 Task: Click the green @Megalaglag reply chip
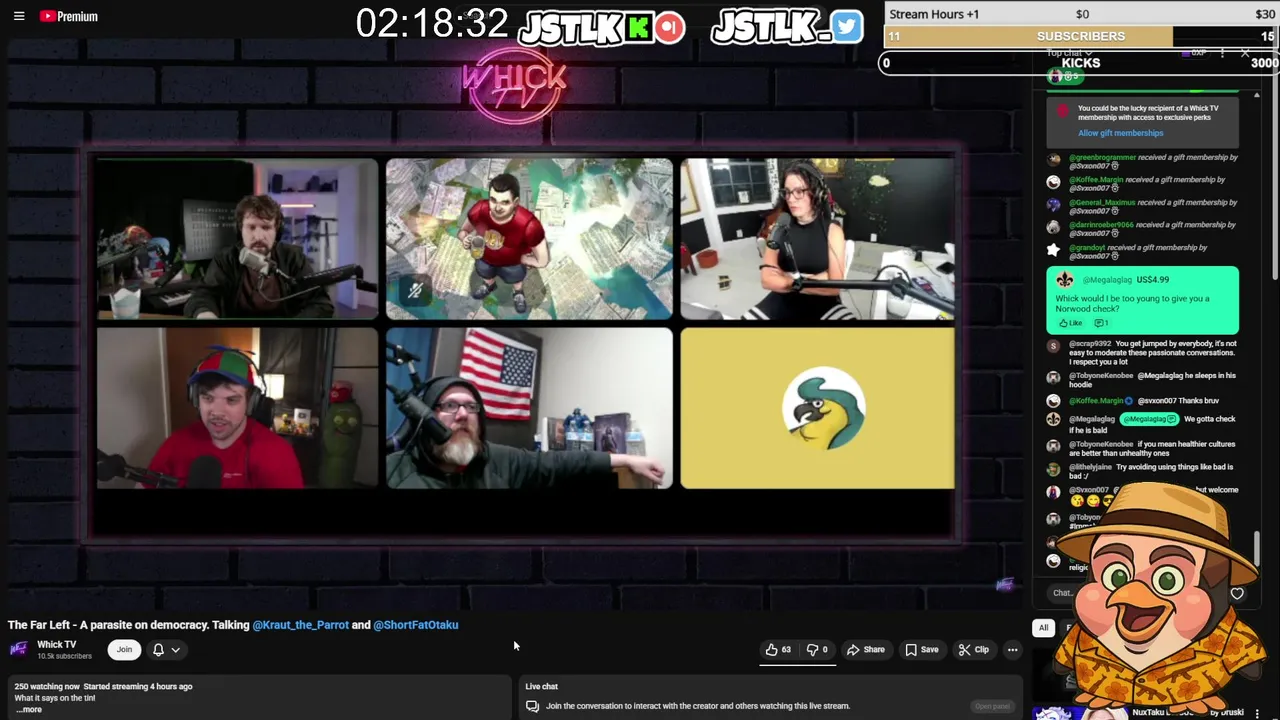1149,419
